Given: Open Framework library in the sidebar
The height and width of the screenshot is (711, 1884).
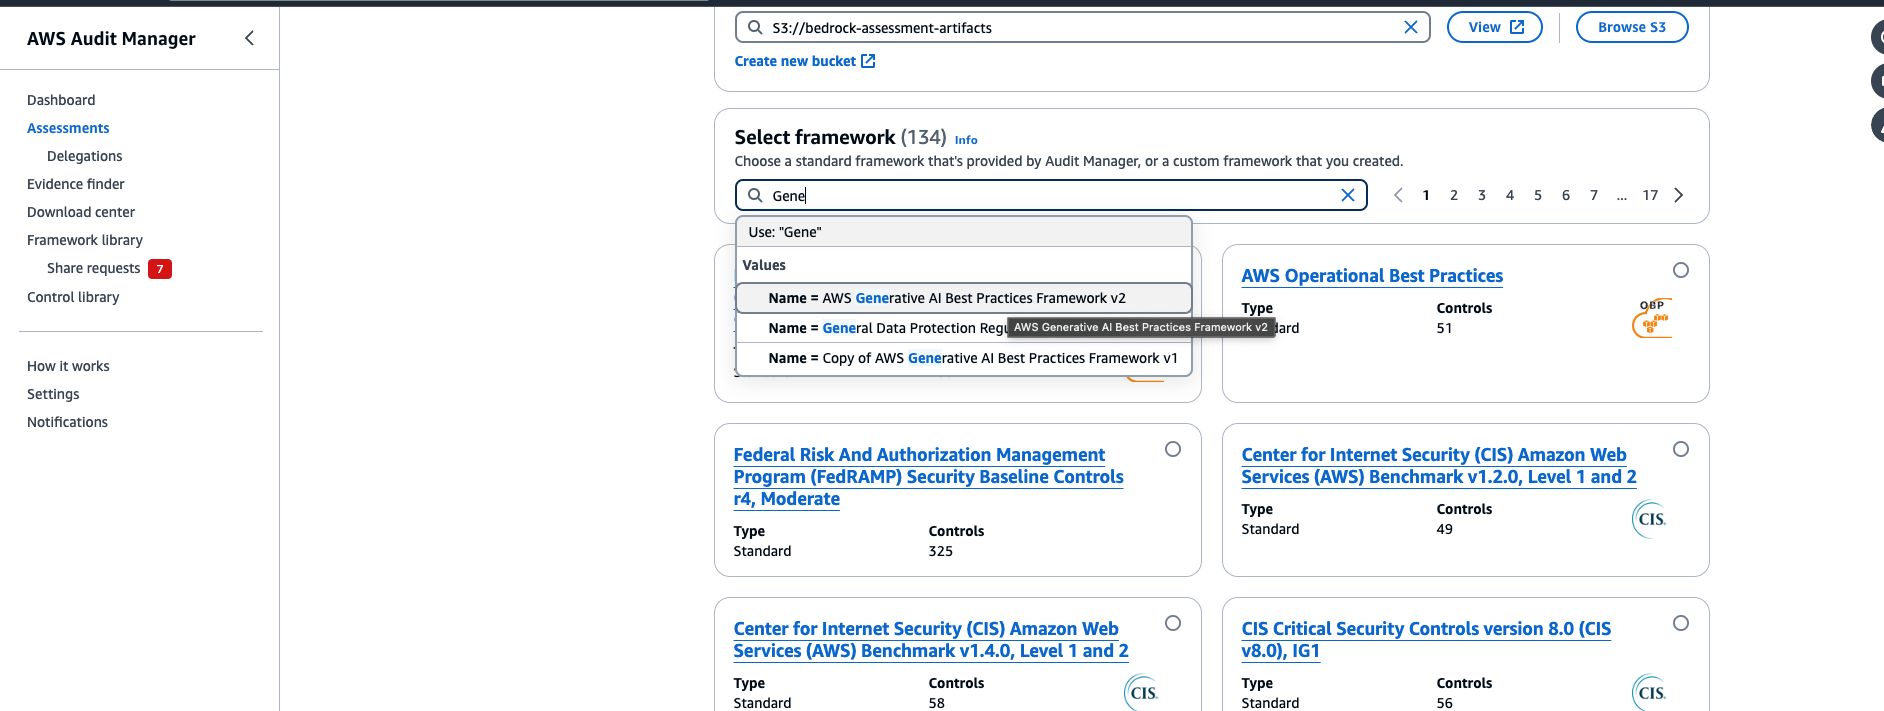Looking at the screenshot, I should coord(85,240).
